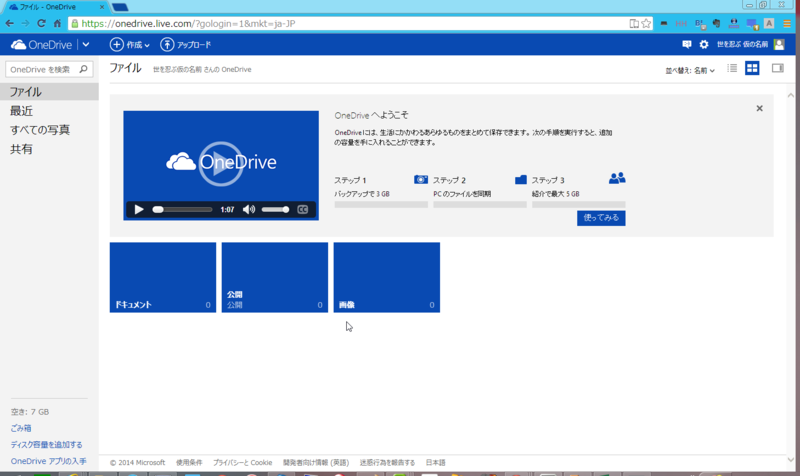The height and width of the screenshot is (476, 800).
Task: Click the video progress seek bar
Action: pyautogui.click(x=182, y=210)
